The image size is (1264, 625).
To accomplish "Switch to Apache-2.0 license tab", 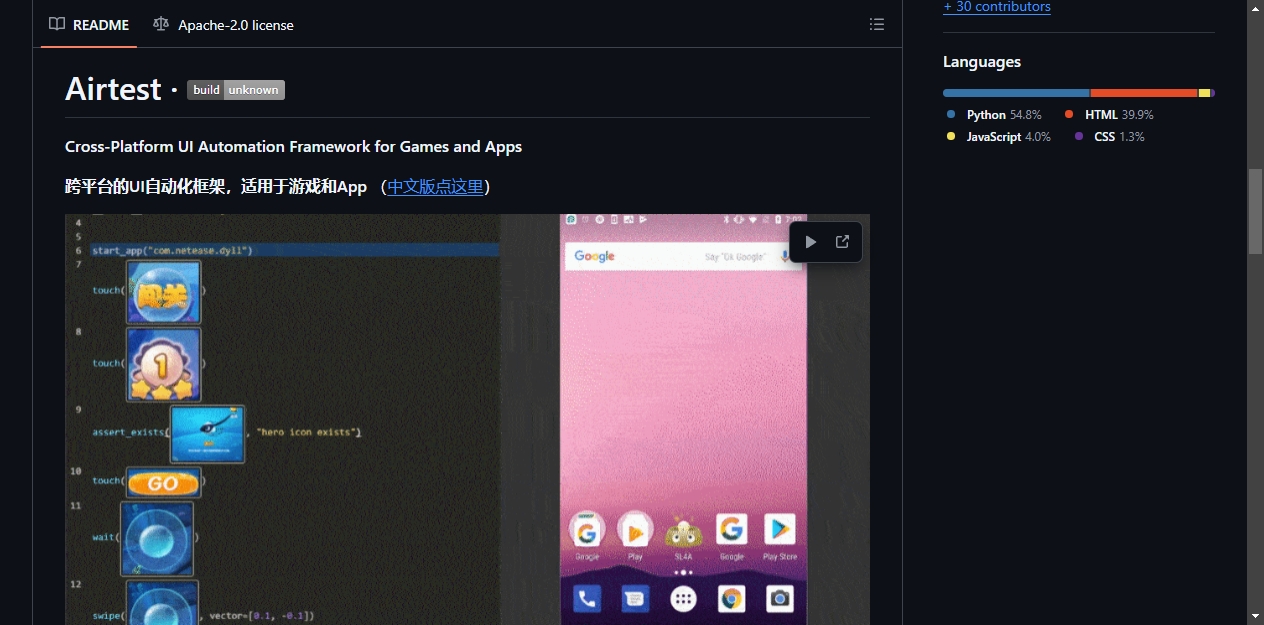I will (223, 24).
